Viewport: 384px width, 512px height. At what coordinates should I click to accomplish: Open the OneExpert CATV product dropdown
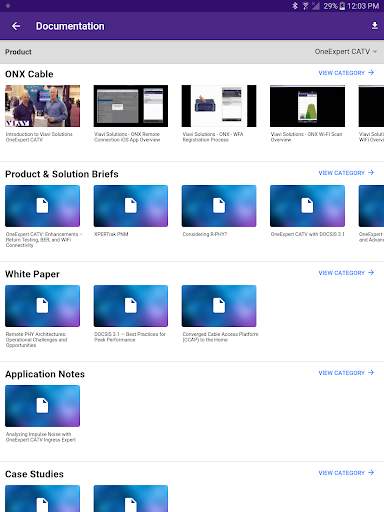point(346,52)
